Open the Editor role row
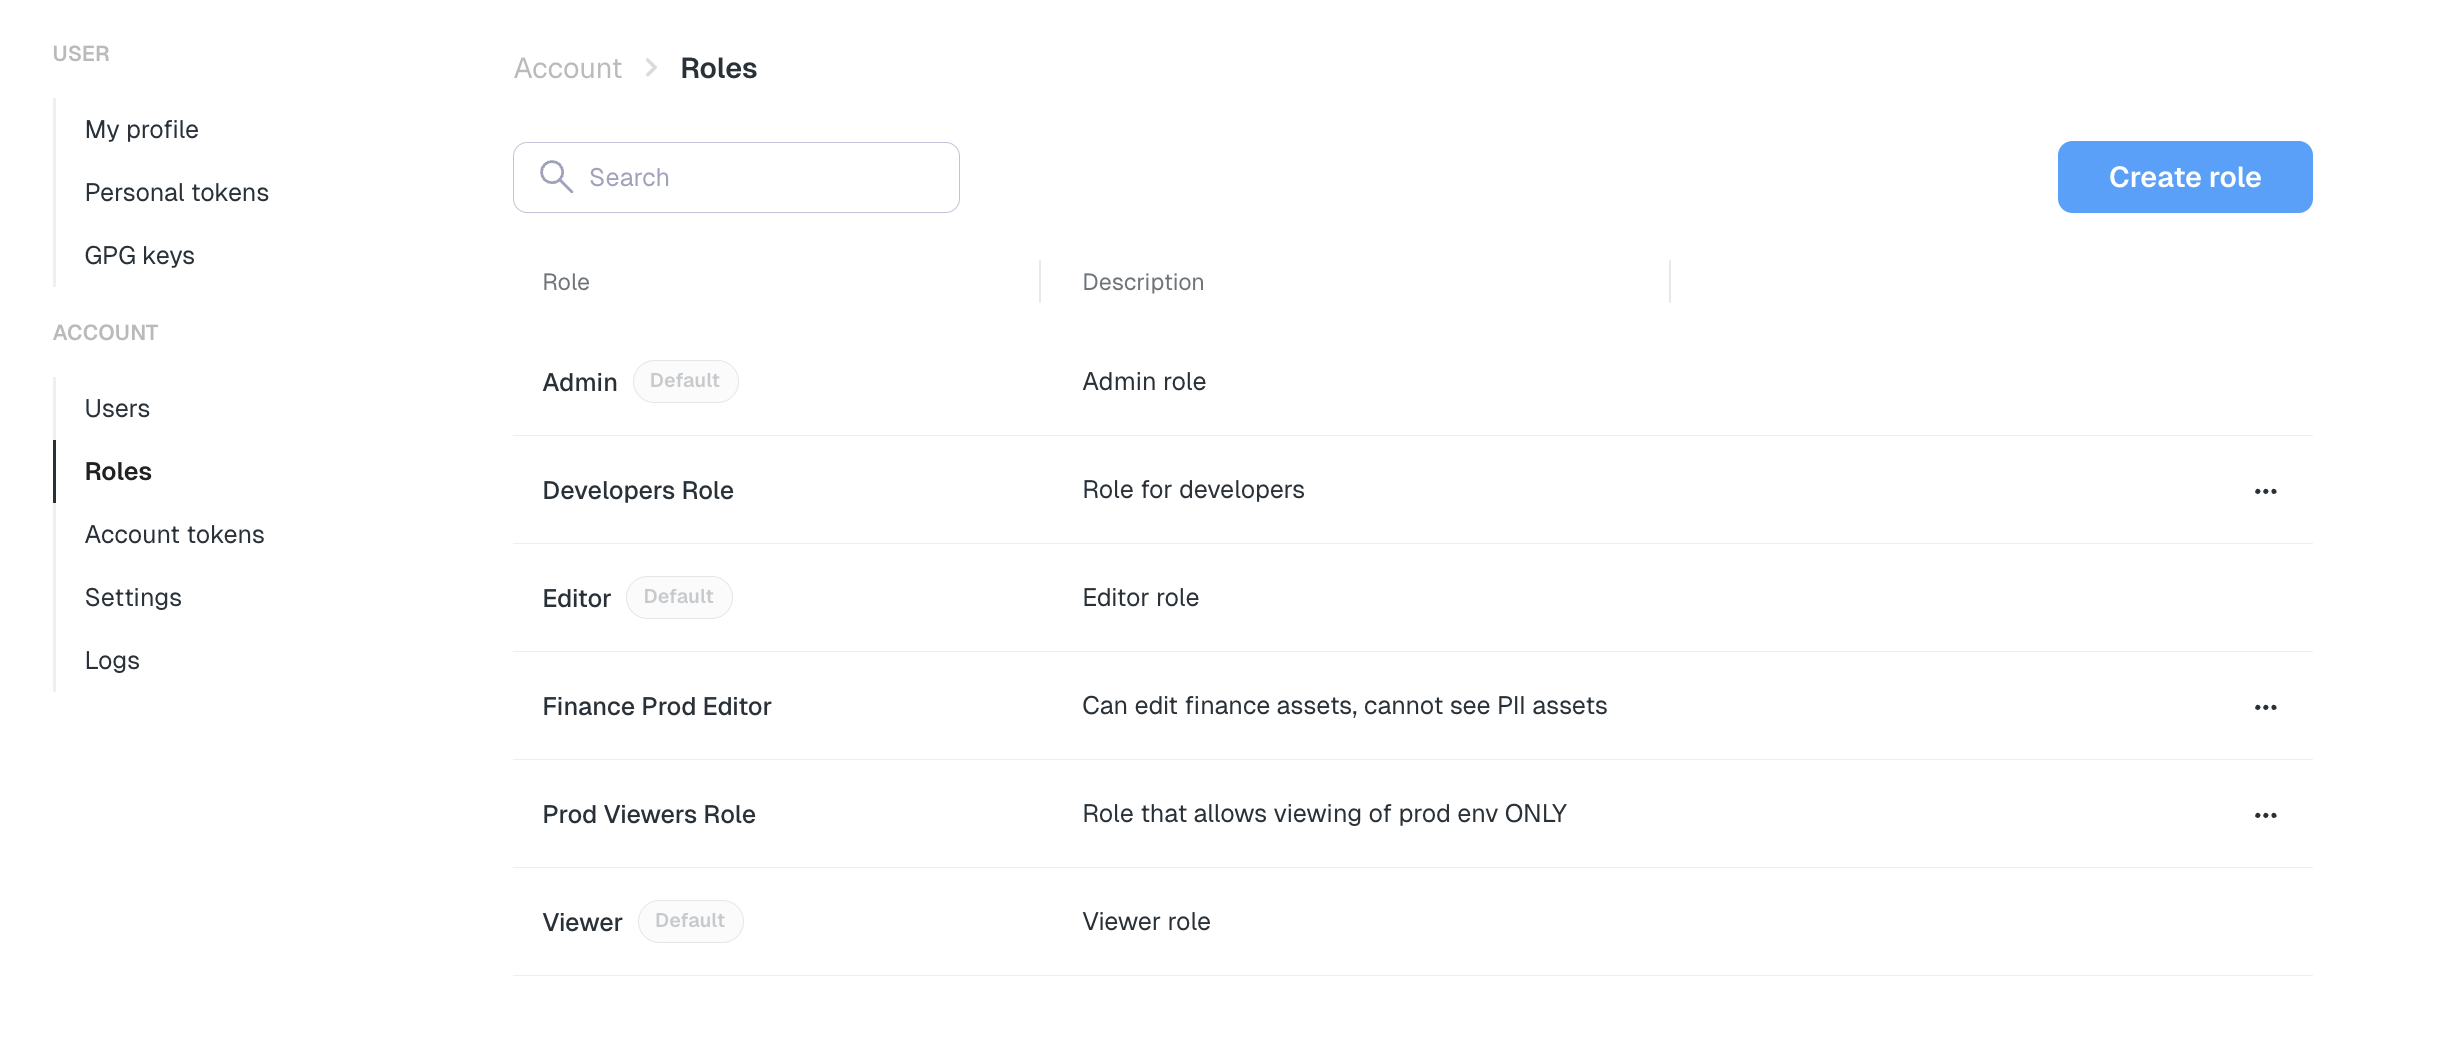The height and width of the screenshot is (1056, 2460). [x=576, y=598]
